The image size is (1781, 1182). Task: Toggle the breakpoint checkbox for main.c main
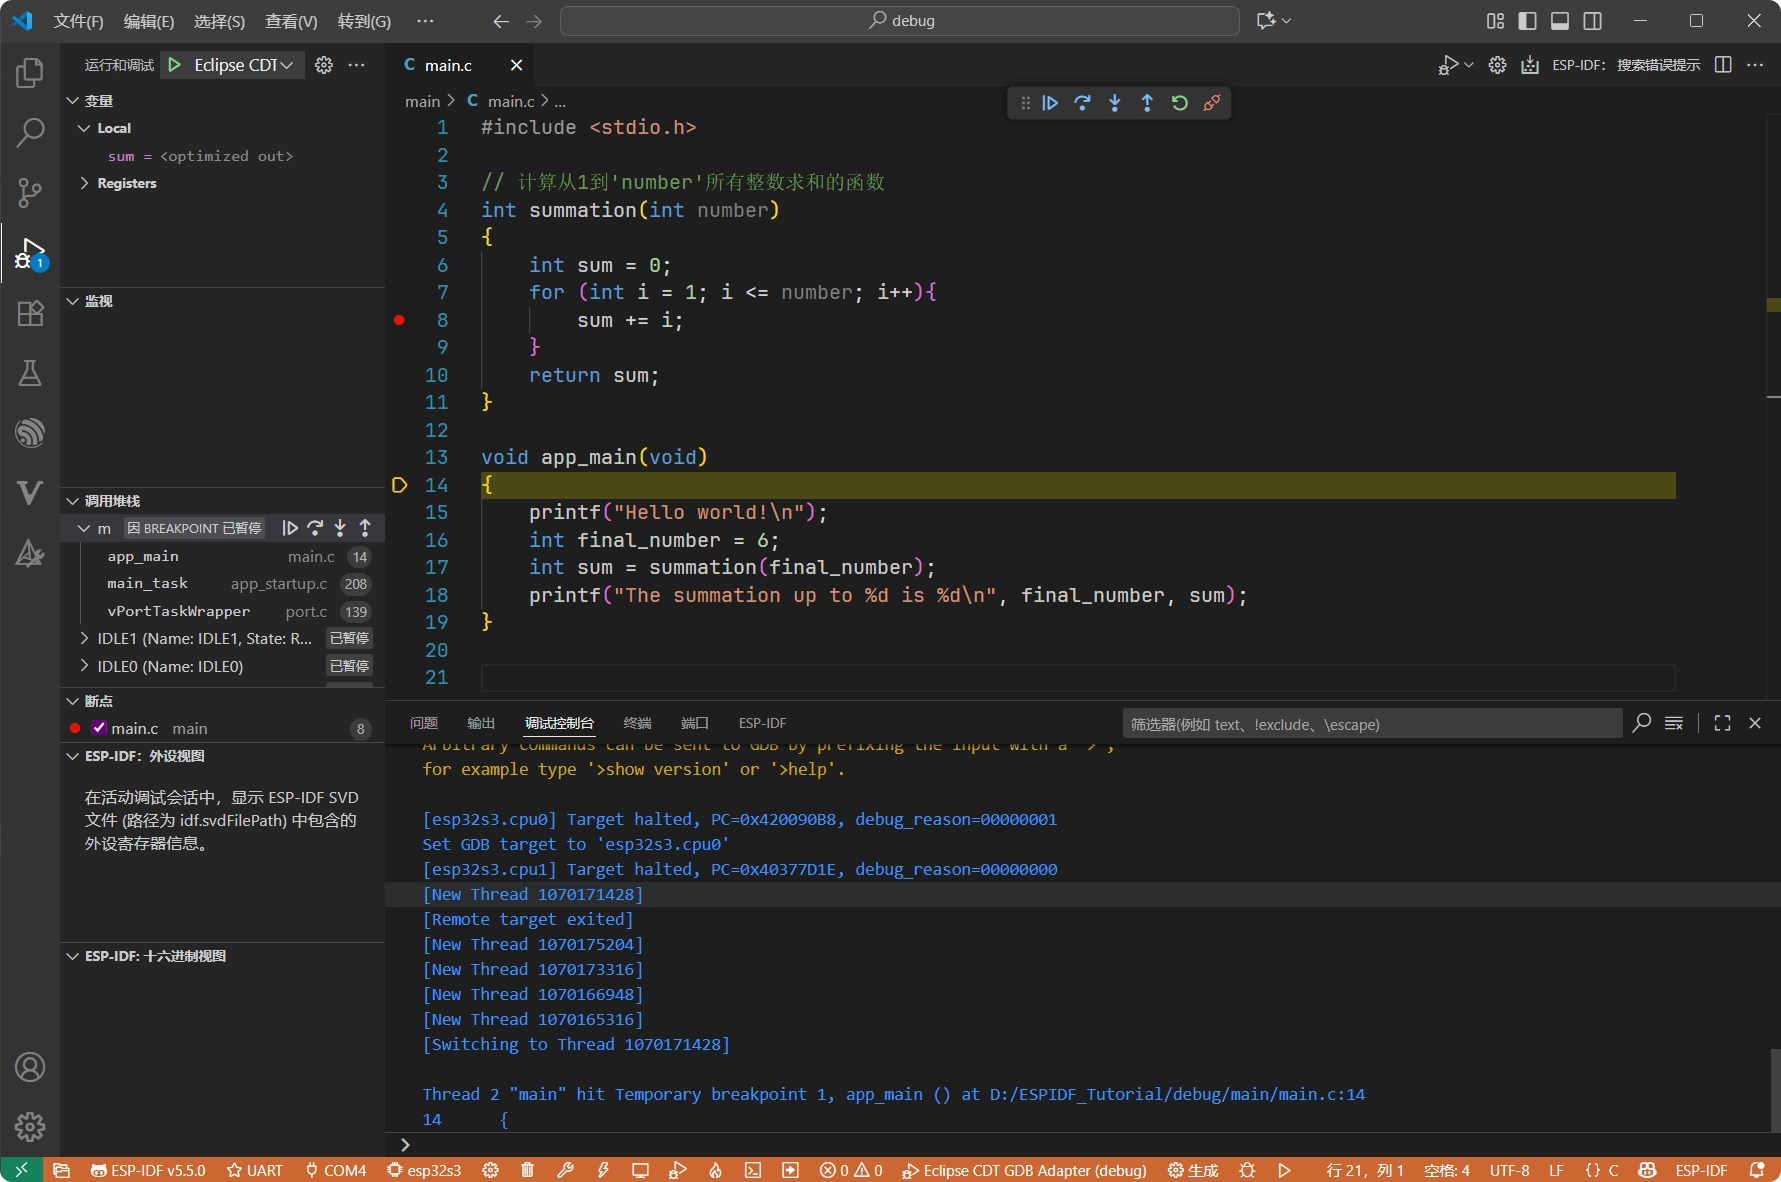(x=98, y=728)
